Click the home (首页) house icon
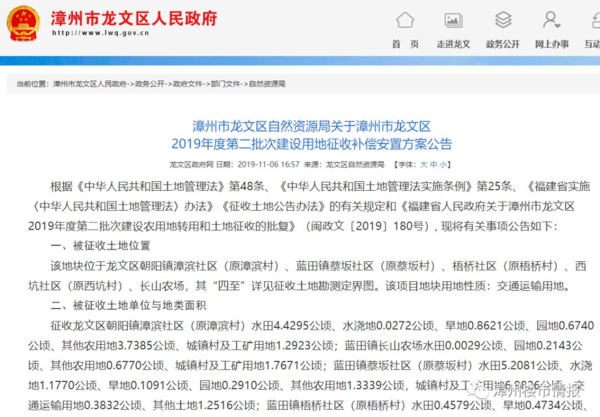 click(405, 20)
